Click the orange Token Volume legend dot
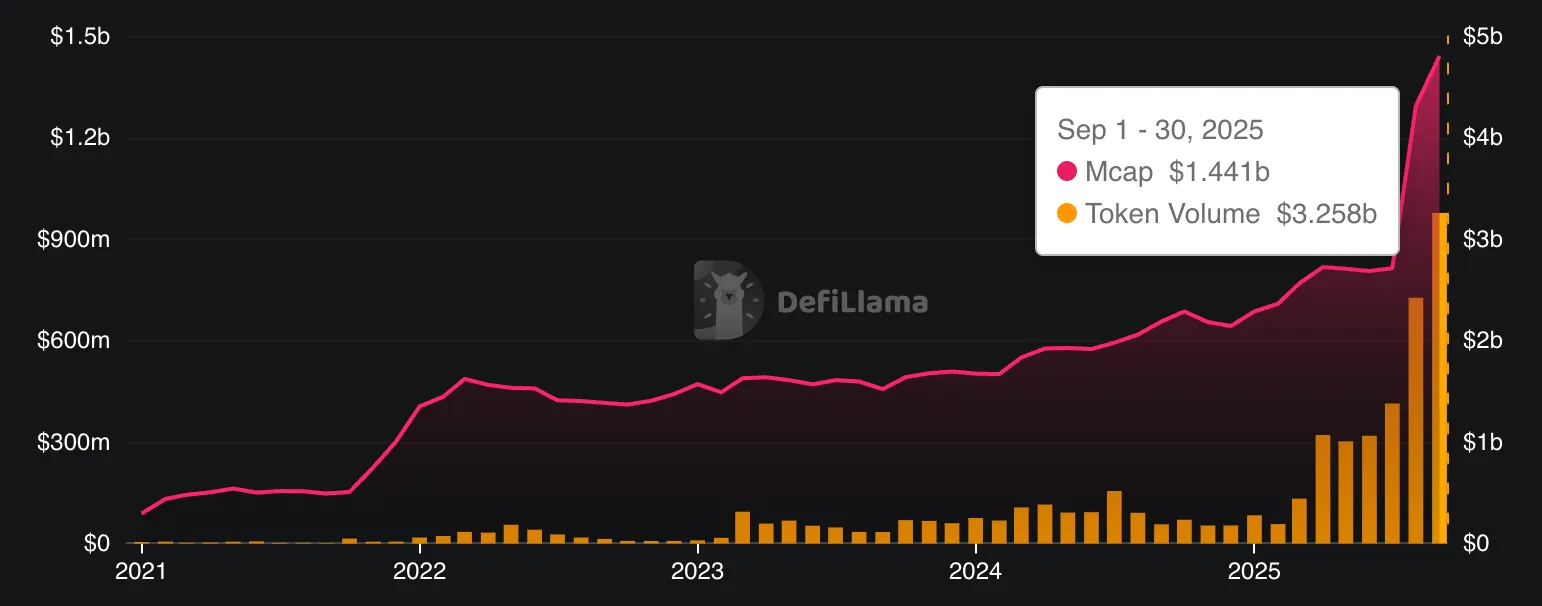This screenshot has height=606, width=1542. 1067,213
